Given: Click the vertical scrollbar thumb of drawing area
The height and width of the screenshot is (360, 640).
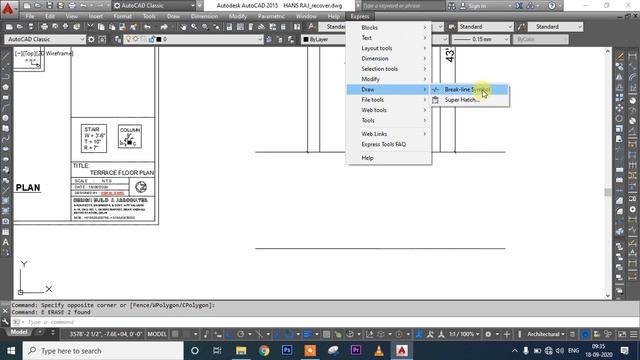Looking at the screenshot, I should (x=607, y=192).
